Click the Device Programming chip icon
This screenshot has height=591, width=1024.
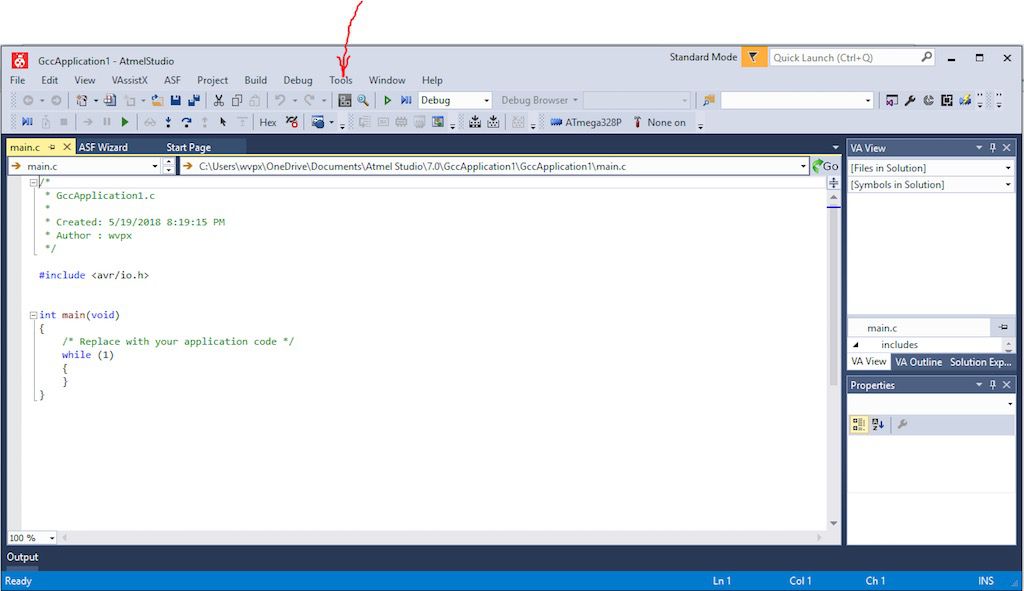pos(345,101)
